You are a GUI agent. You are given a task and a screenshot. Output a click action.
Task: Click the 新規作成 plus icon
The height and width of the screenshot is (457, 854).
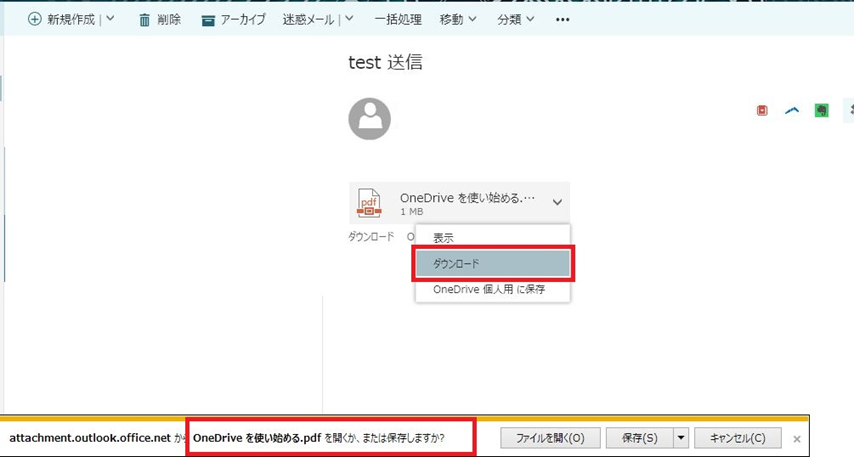click(x=34, y=20)
